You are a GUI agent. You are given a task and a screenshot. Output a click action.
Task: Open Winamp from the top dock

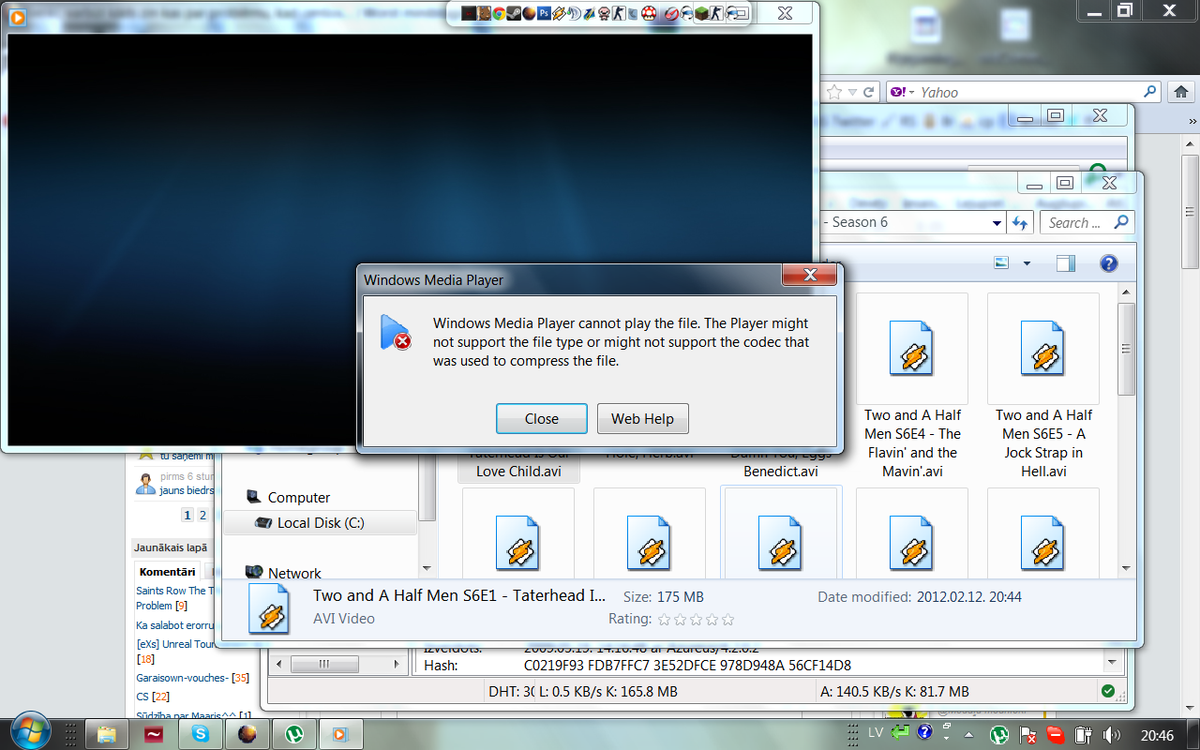click(x=559, y=13)
